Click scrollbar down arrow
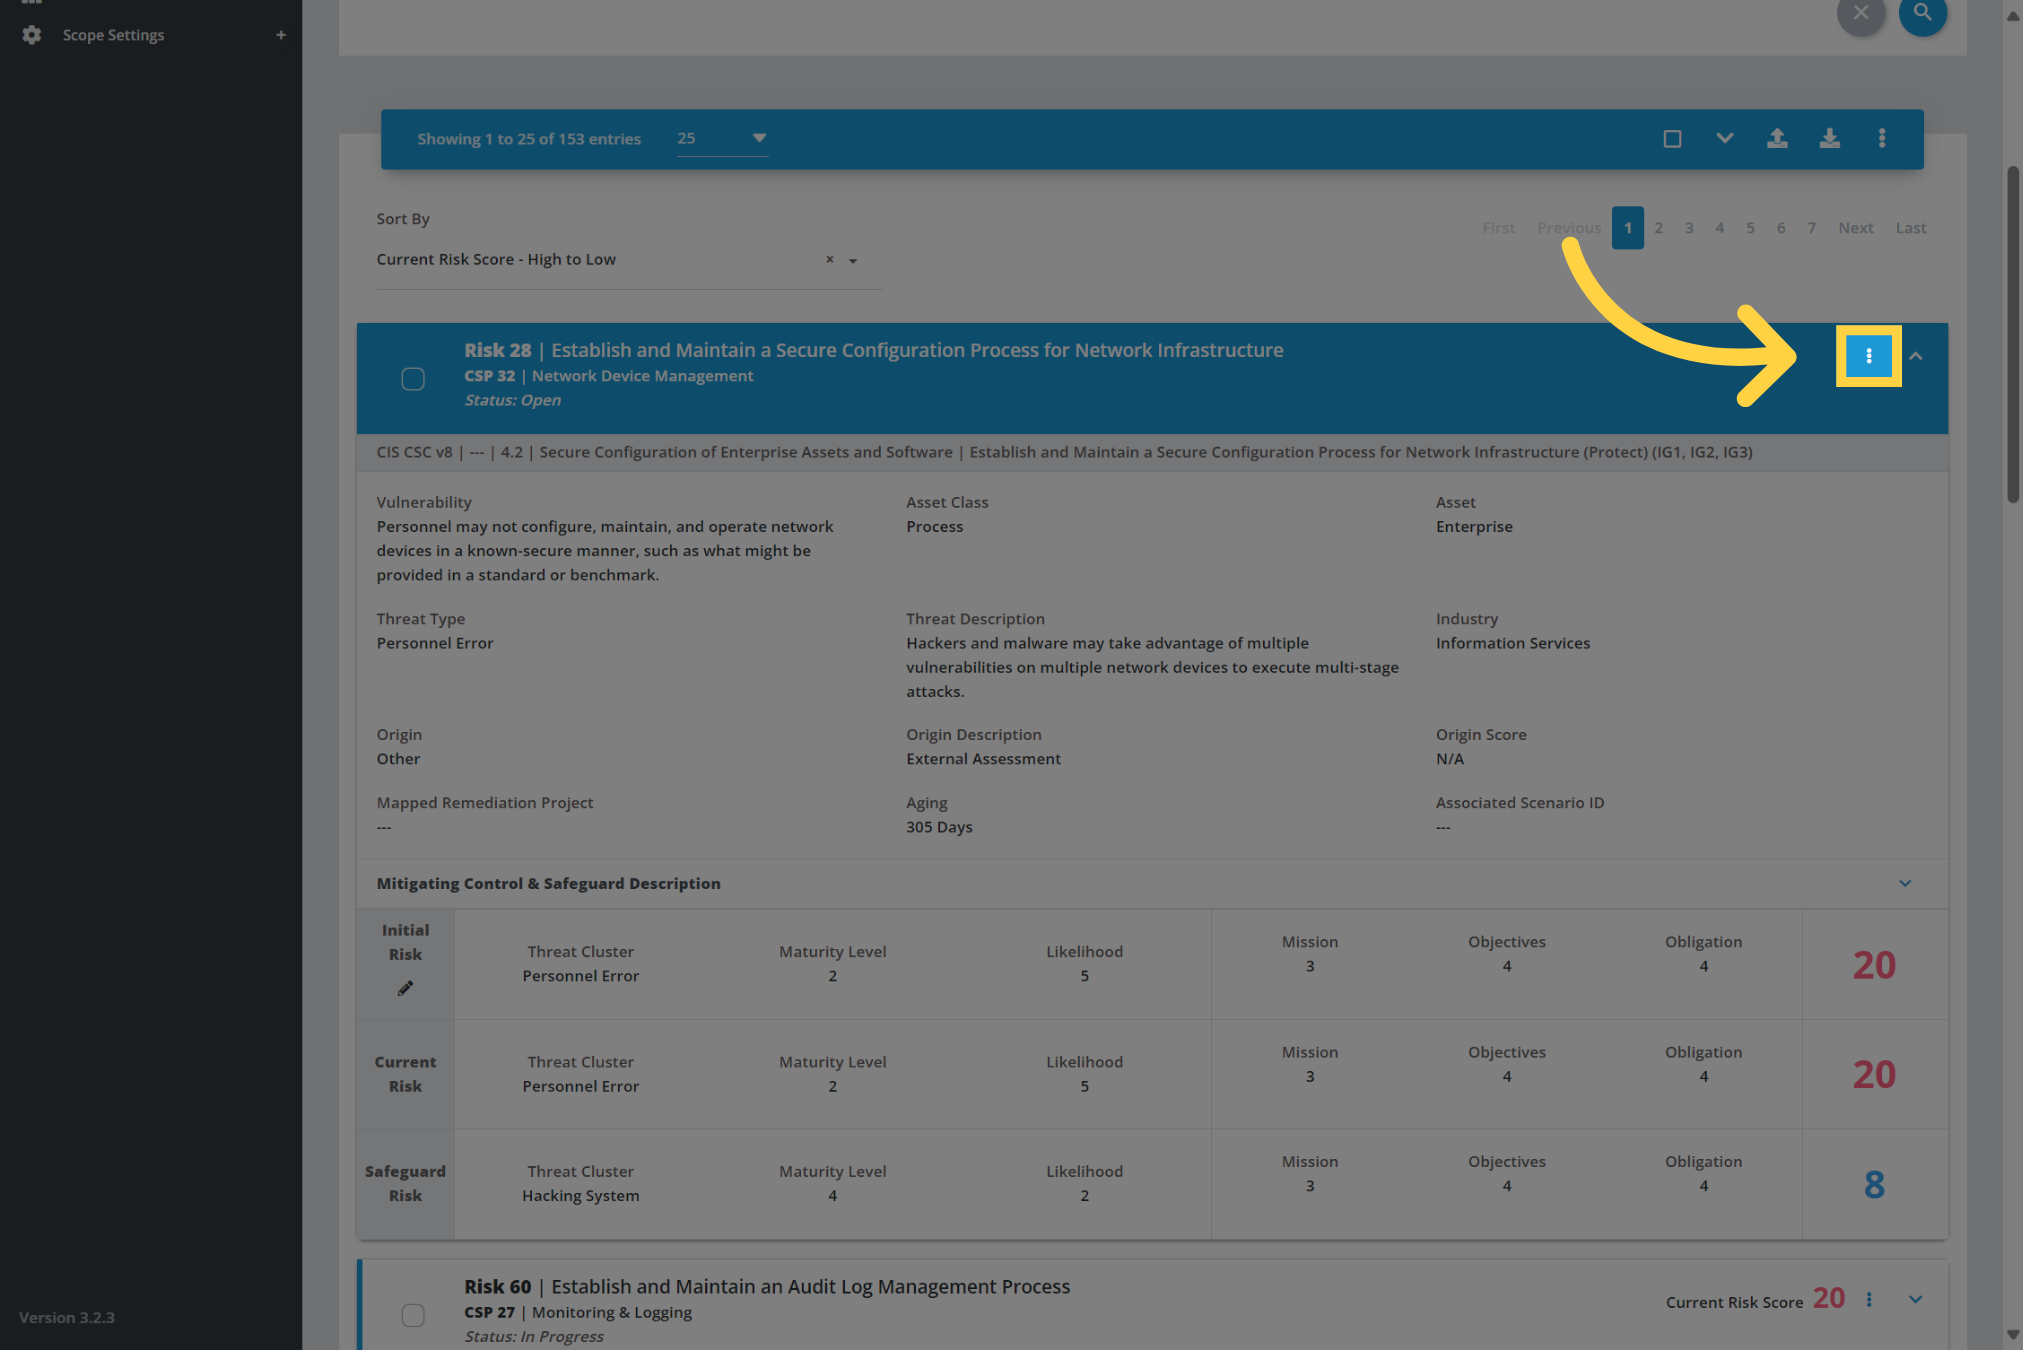This screenshot has width=2023, height=1350. click(x=2013, y=1335)
